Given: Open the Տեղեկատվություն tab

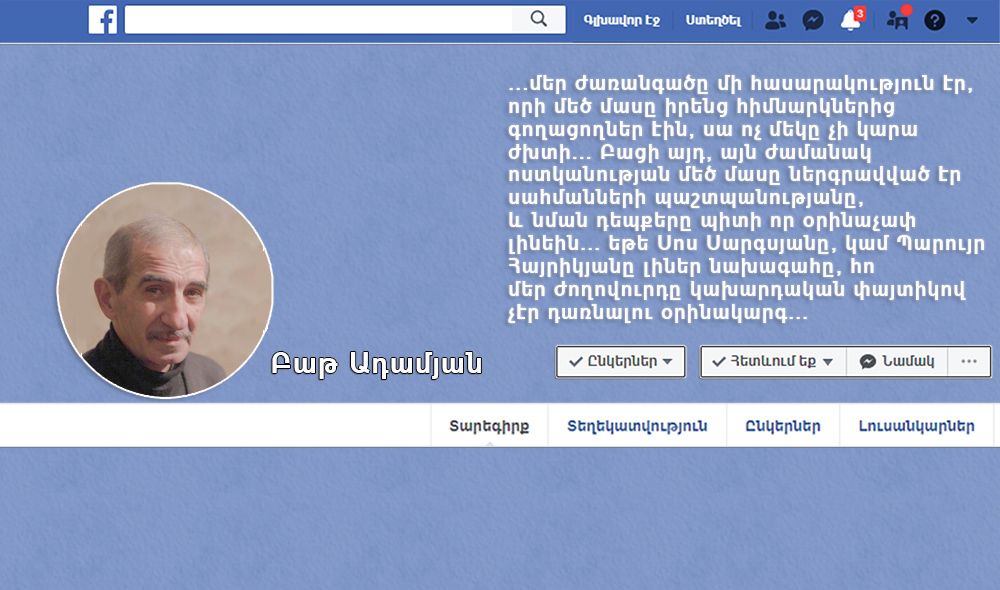Looking at the screenshot, I should point(637,426).
